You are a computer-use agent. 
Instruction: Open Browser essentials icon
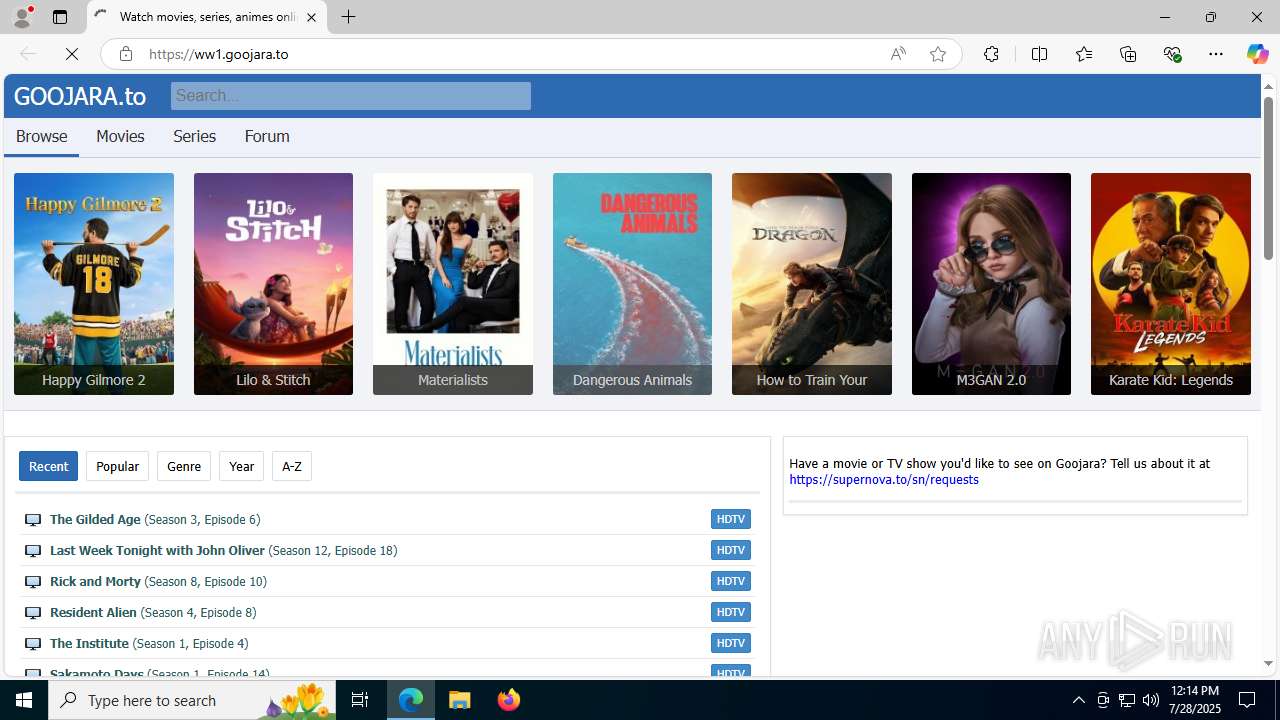point(1172,54)
